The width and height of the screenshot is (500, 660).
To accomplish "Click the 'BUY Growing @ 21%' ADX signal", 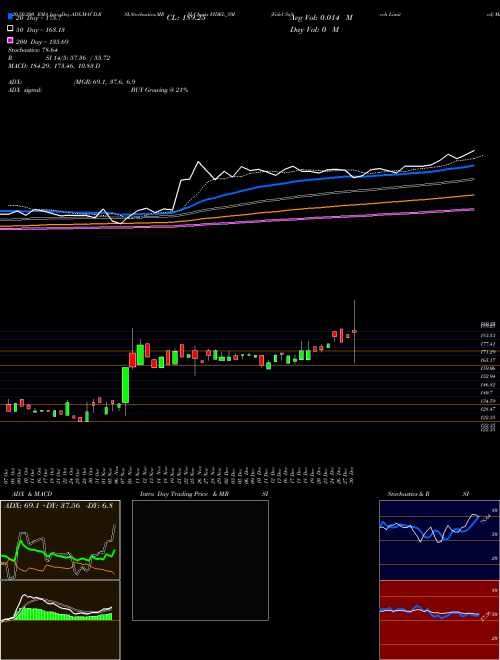I will click(x=160, y=90).
